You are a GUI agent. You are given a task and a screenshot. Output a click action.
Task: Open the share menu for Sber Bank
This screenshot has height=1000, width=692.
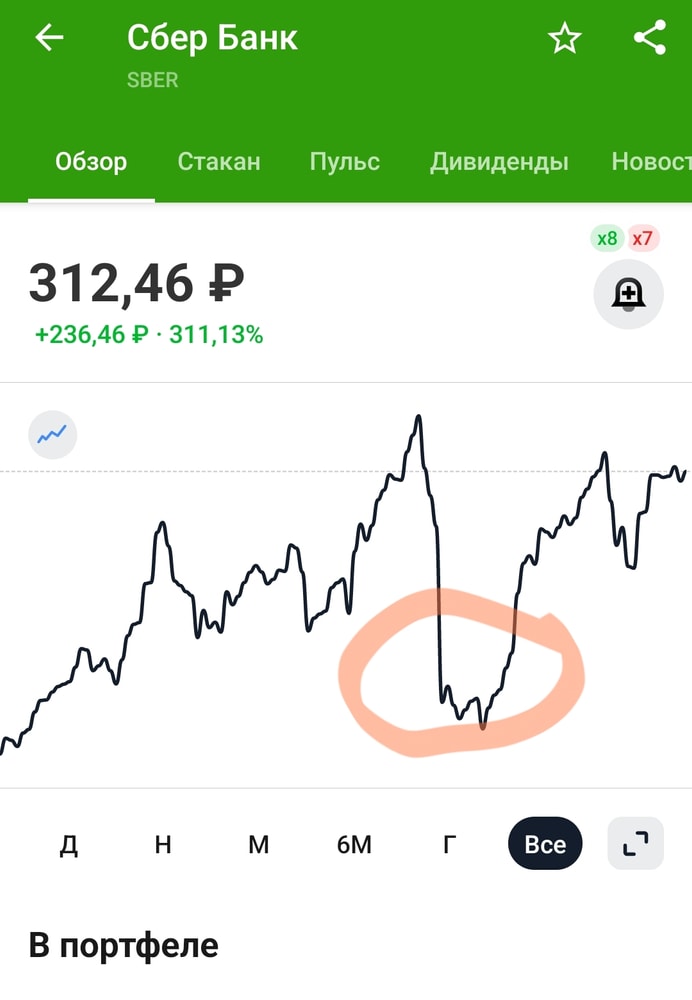pyautogui.click(x=650, y=38)
